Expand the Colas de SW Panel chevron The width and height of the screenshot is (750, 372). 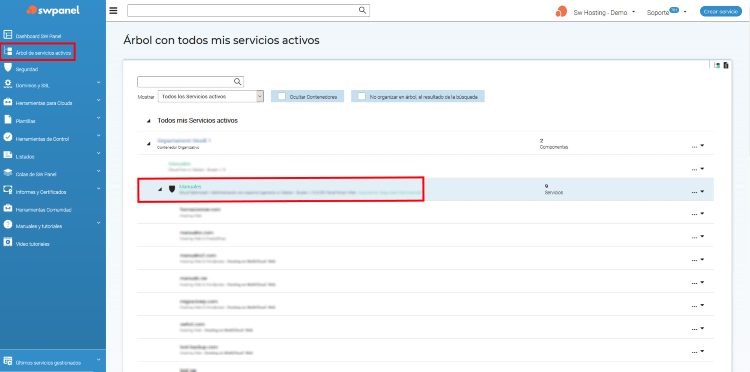pos(99,171)
